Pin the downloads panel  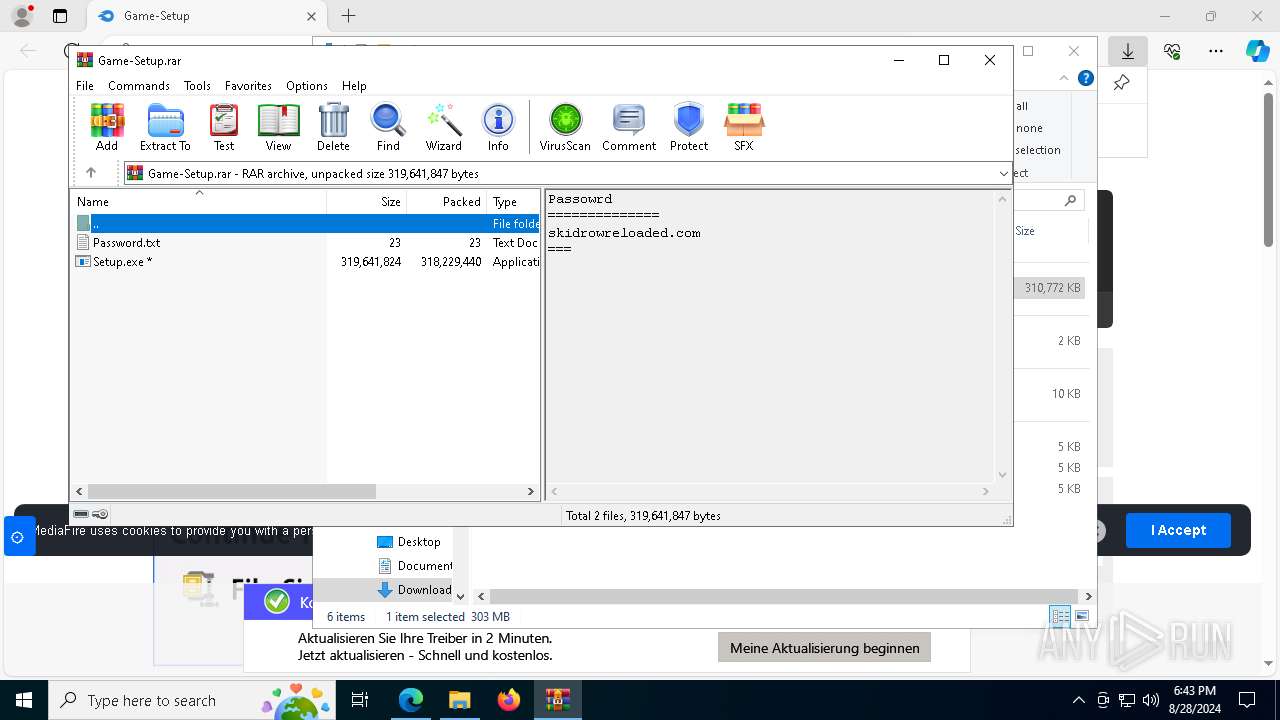(x=1122, y=83)
